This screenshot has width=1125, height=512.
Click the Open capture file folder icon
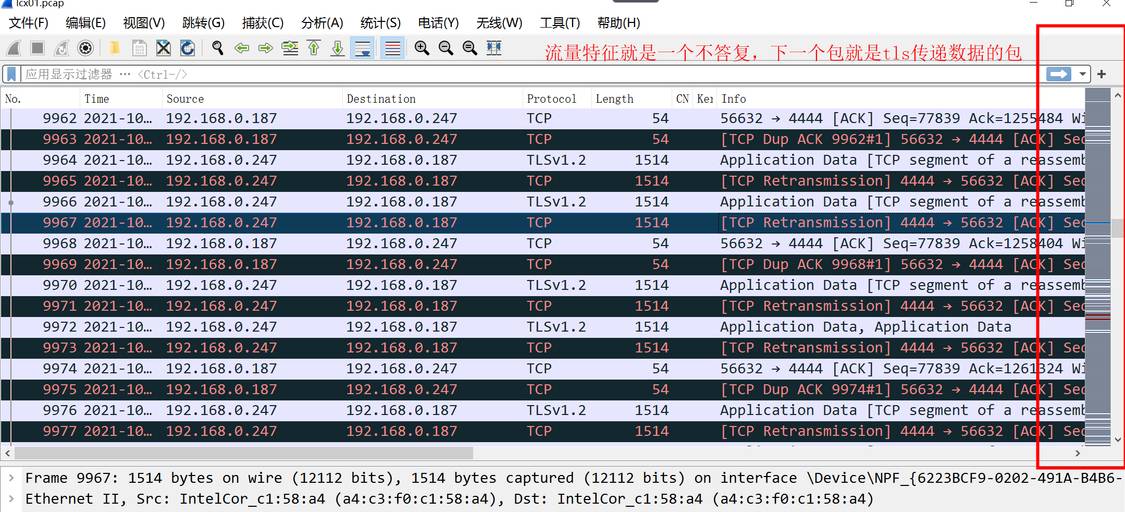tap(115, 49)
